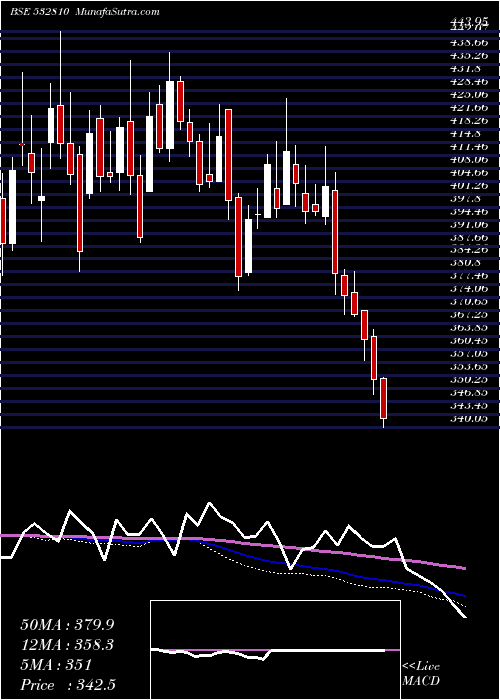Click the 401.26 price axis label
The image size is (500, 700).
(x=467, y=185)
